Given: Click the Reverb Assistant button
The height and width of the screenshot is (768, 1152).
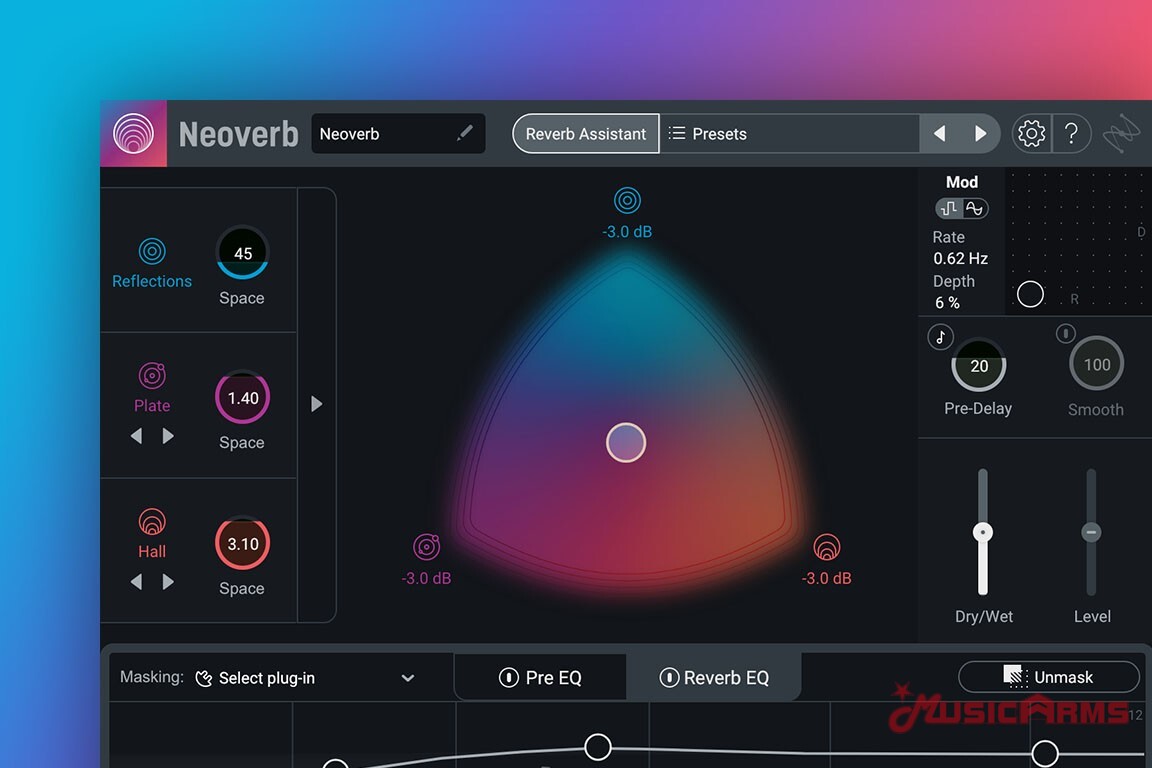Looking at the screenshot, I should pos(586,133).
